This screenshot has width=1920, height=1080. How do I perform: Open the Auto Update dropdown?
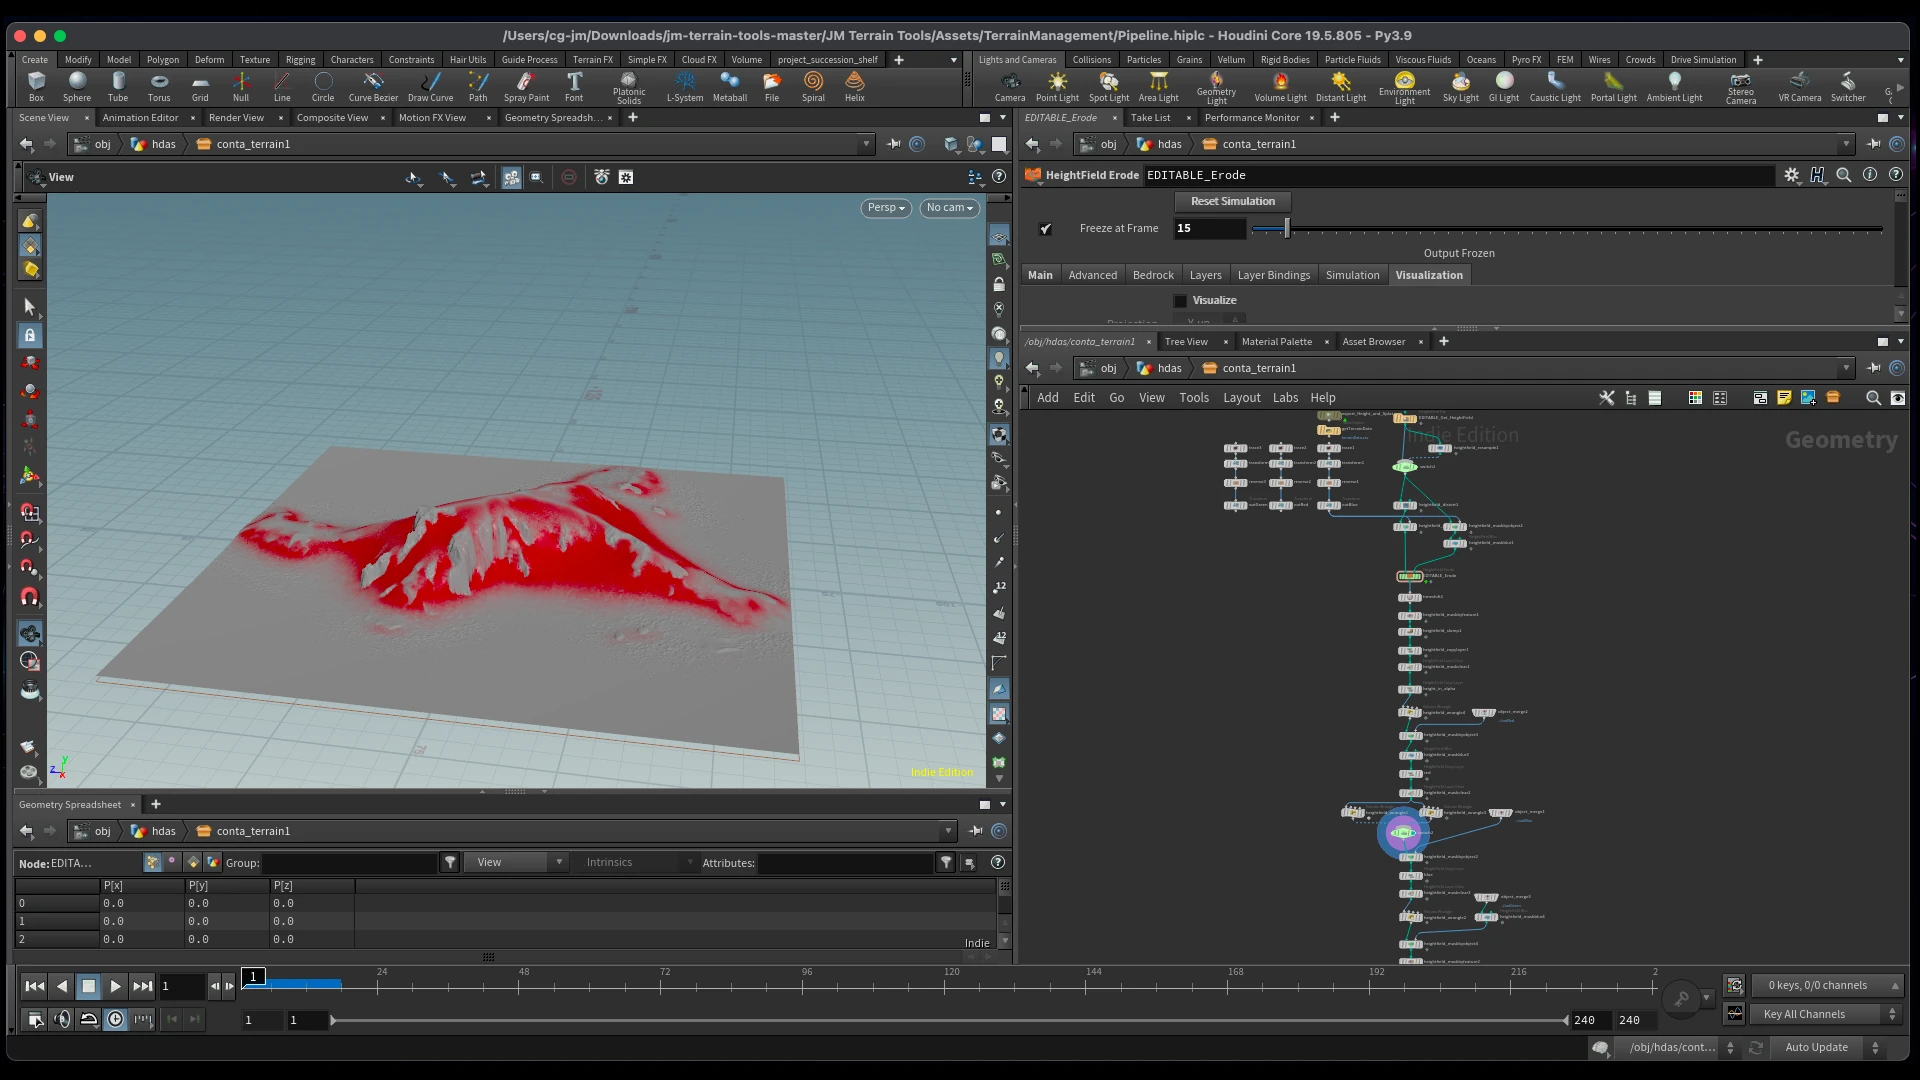(x=1831, y=1047)
